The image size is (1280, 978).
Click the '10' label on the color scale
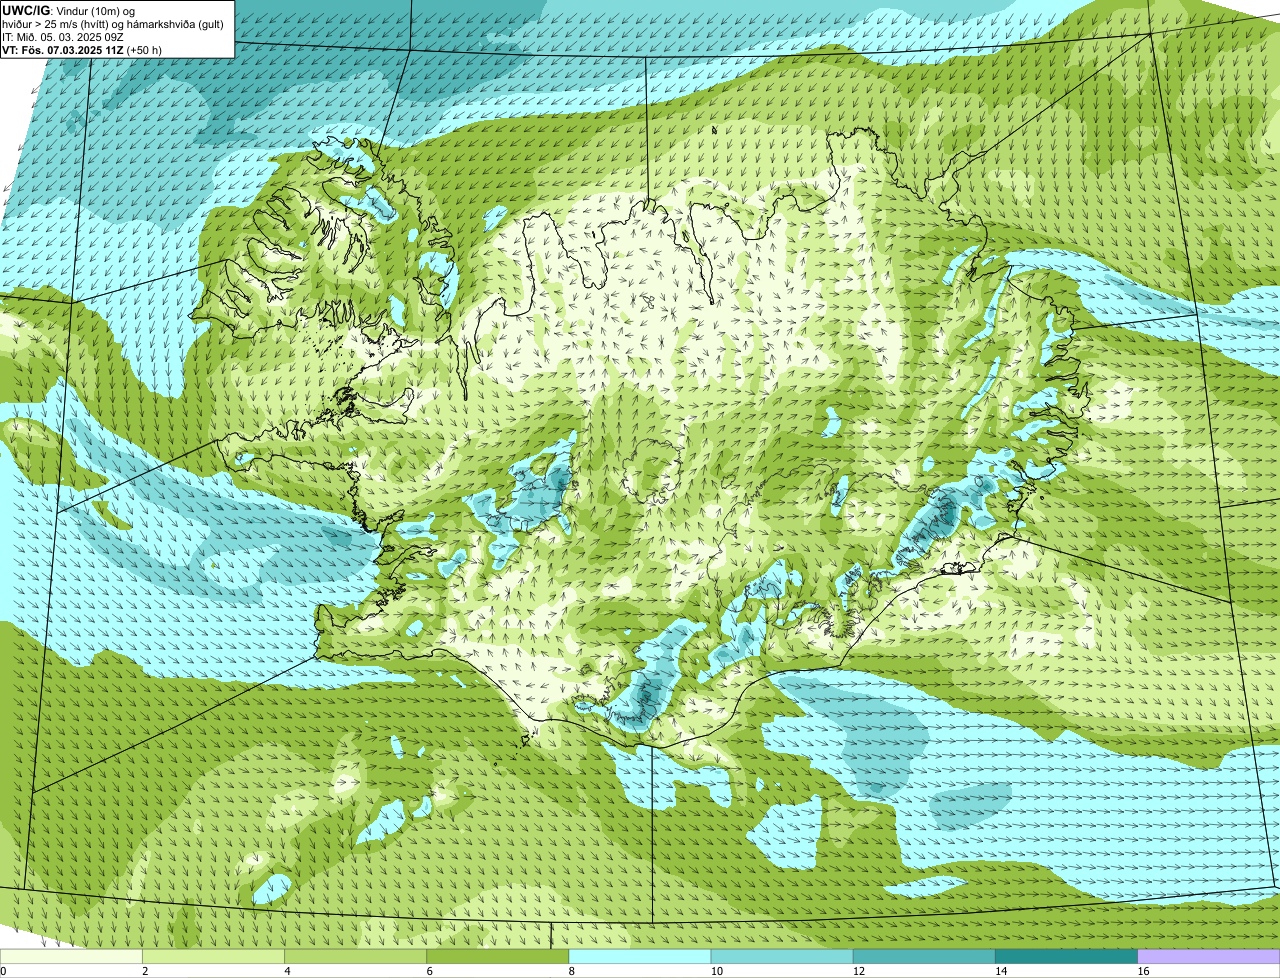pos(716,971)
